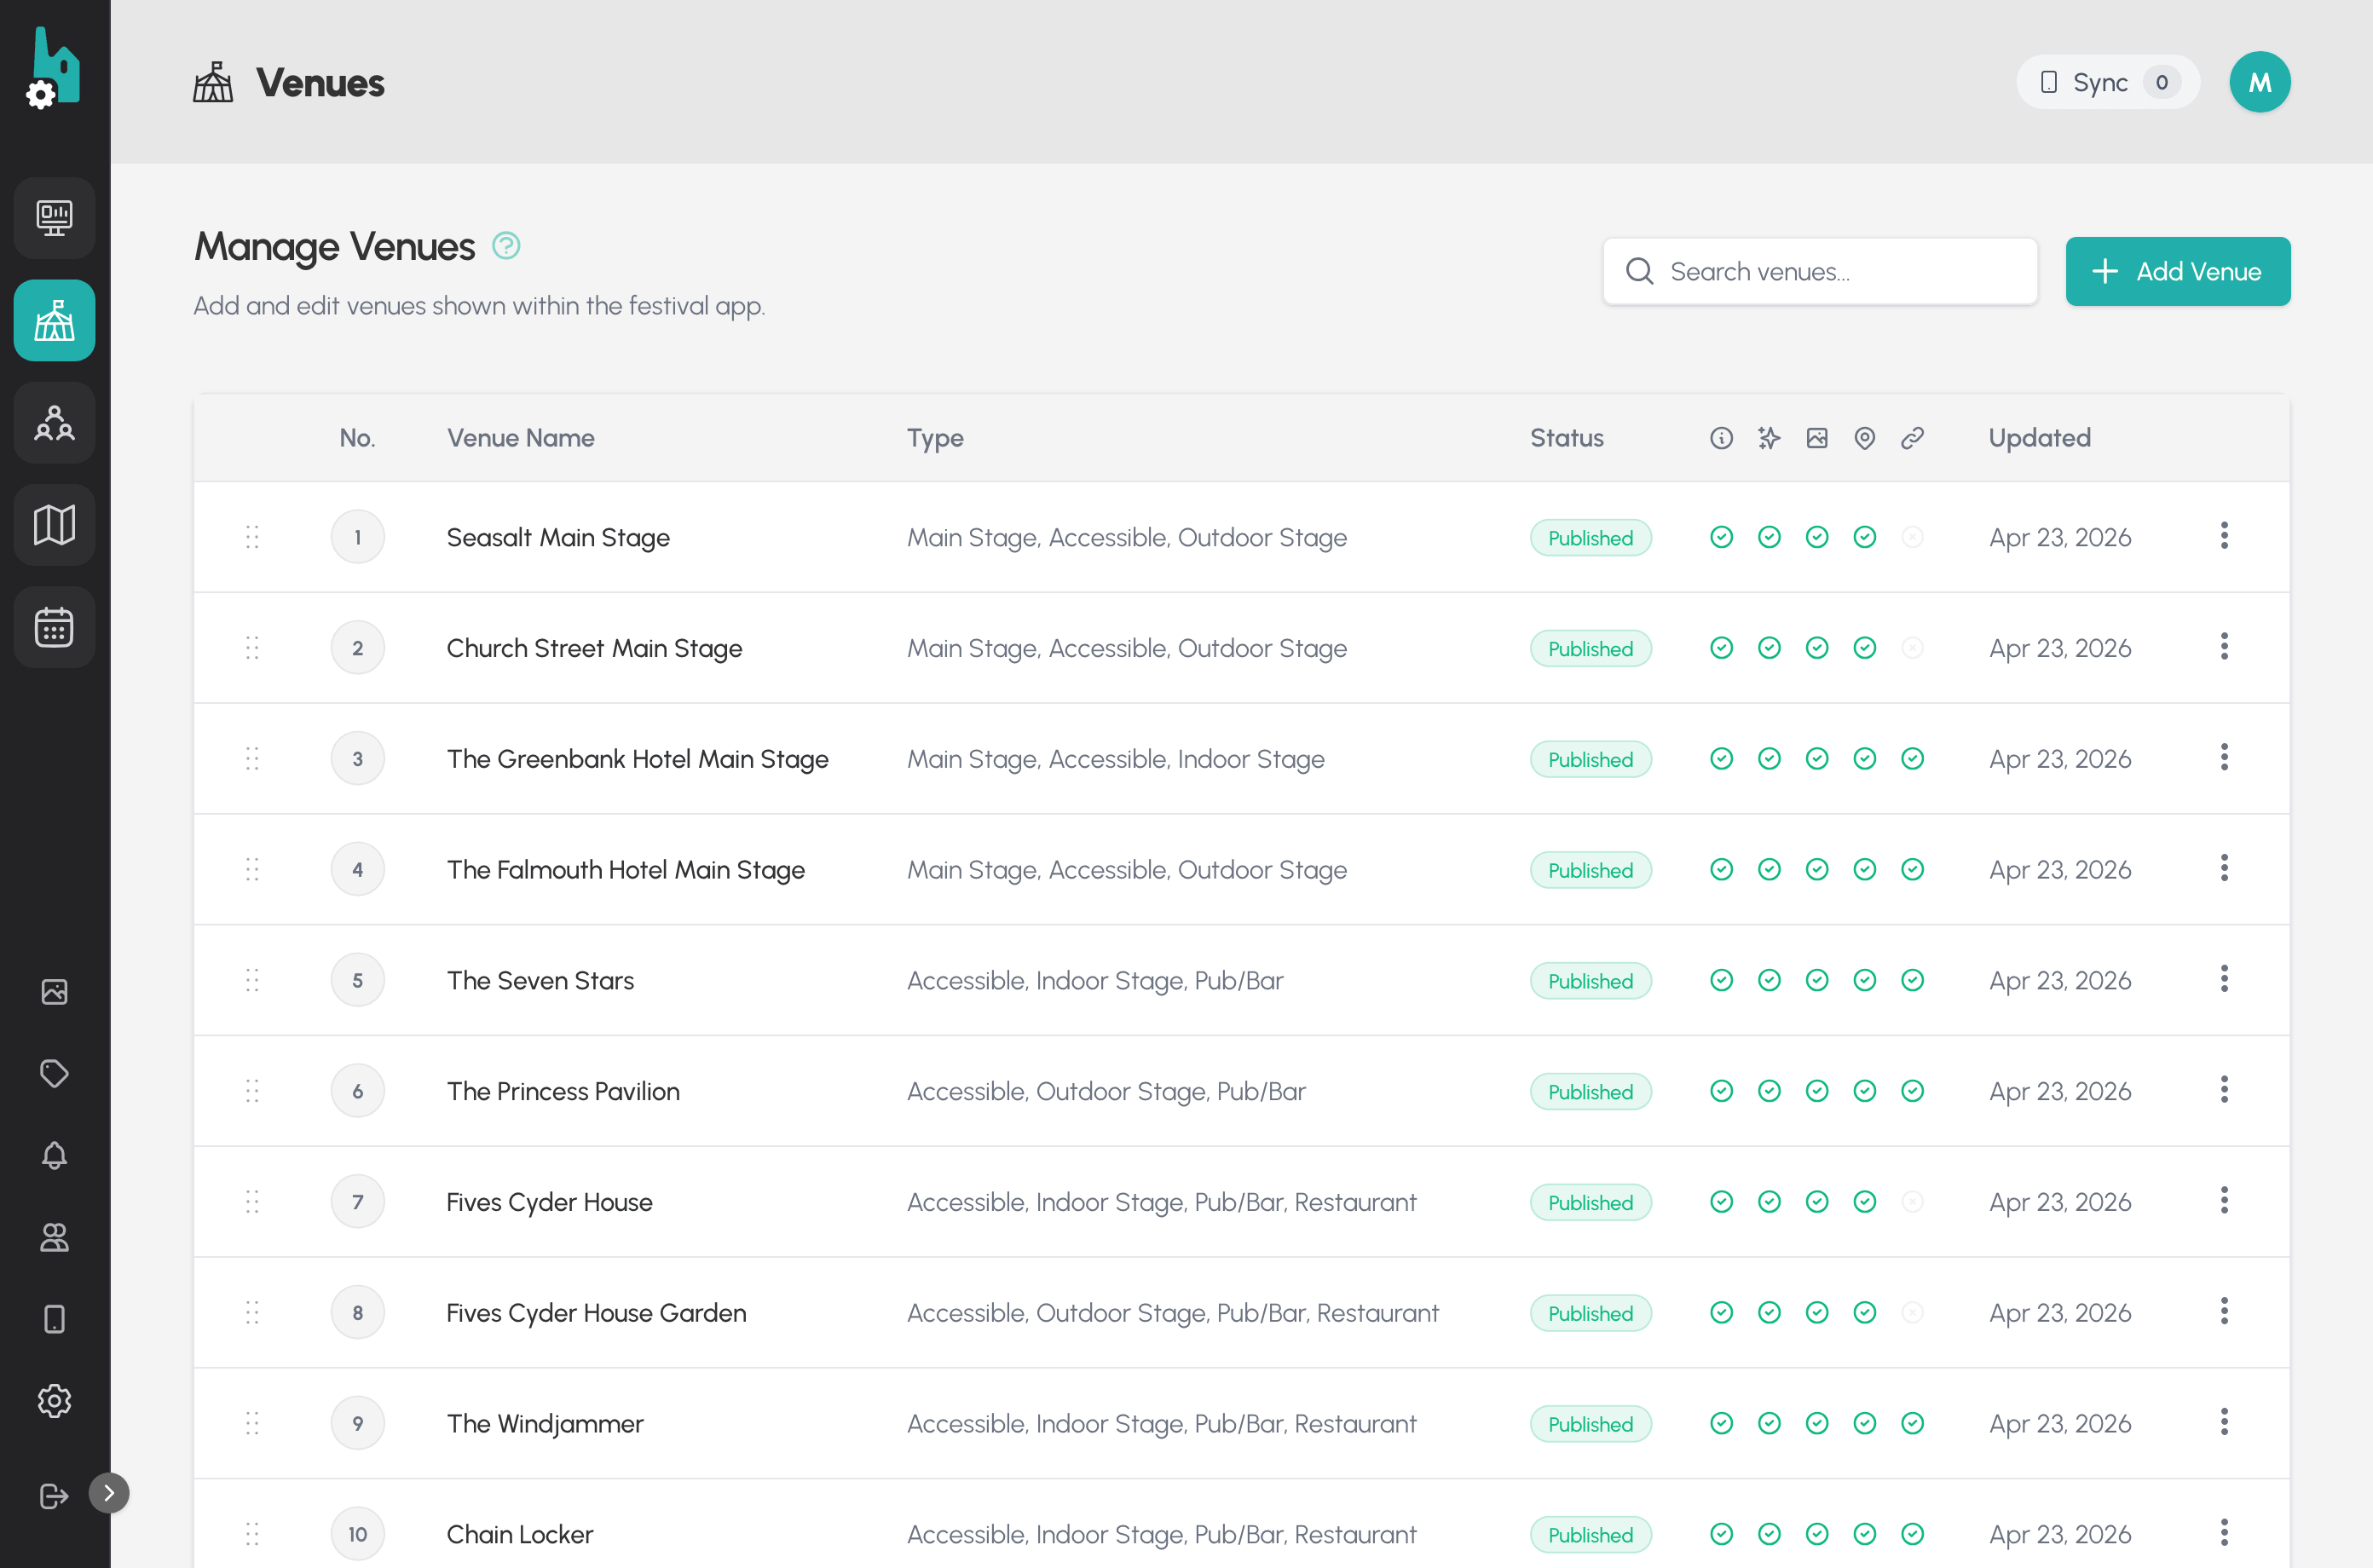Image resolution: width=2373 pixels, height=1568 pixels.
Task: Open the map icon in sidebar
Action: coord(54,525)
